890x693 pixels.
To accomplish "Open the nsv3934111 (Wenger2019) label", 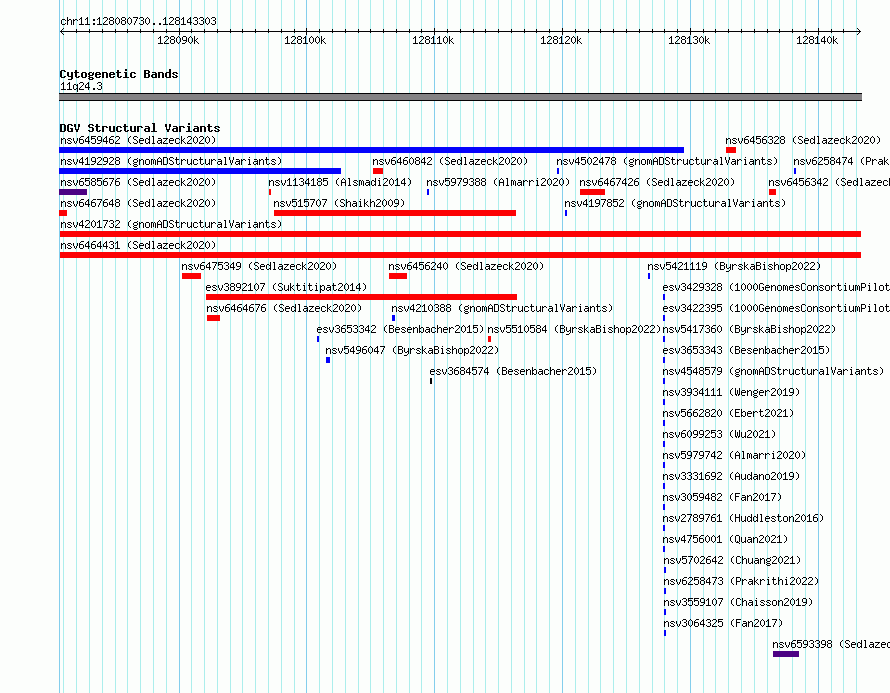I will [731, 392].
